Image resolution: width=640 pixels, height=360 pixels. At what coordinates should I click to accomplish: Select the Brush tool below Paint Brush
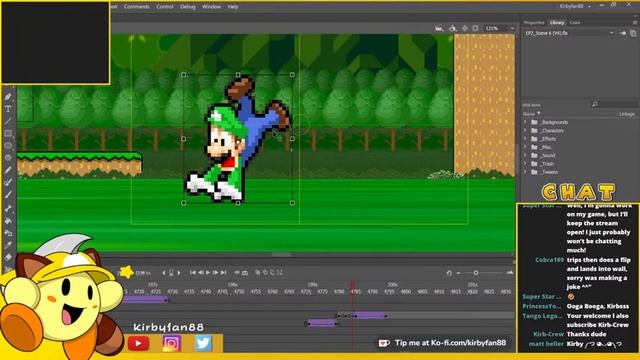[8, 195]
